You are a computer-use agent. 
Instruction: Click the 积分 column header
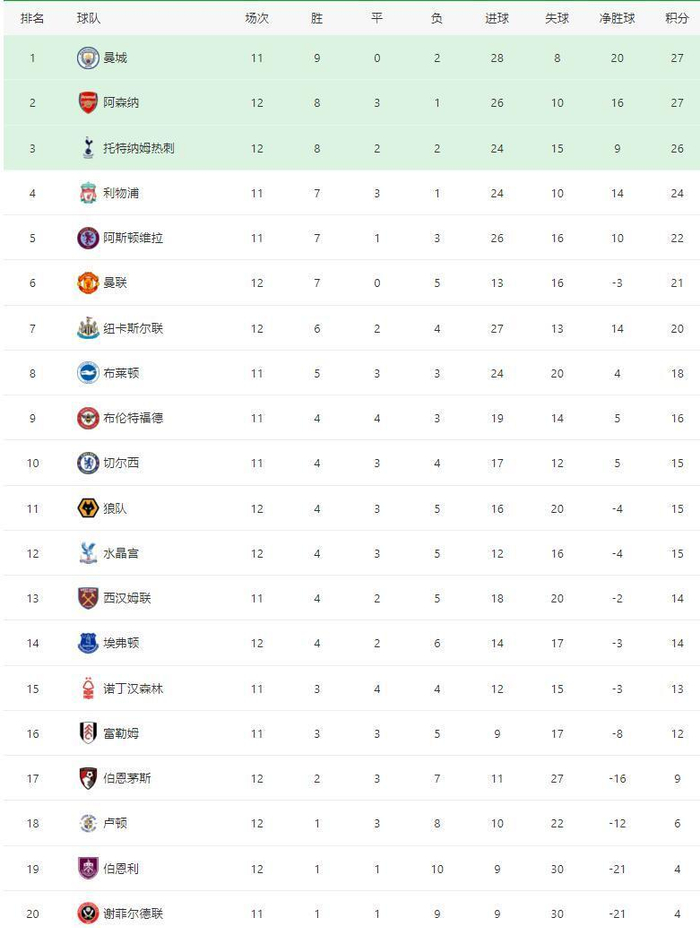[677, 18]
